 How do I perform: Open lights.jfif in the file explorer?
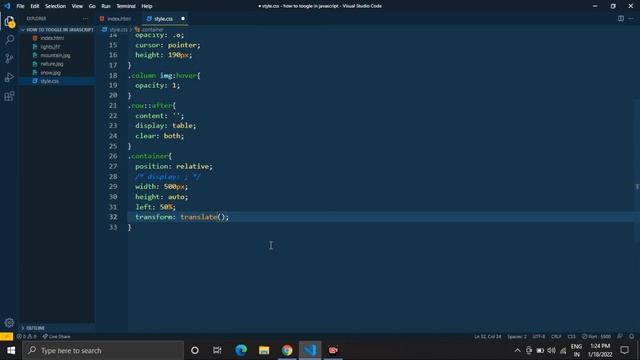tap(50, 47)
